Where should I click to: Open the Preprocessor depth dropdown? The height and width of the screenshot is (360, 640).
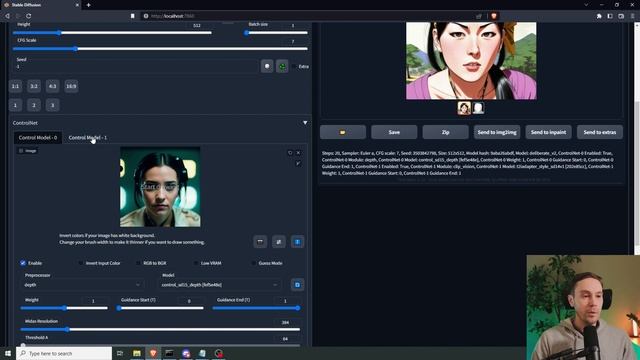[82, 284]
